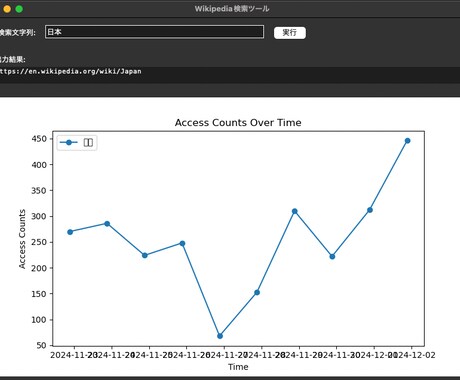Viewport: 460px width, 380px height.
Task: Focus the search input containing 日本
Action: (155, 32)
